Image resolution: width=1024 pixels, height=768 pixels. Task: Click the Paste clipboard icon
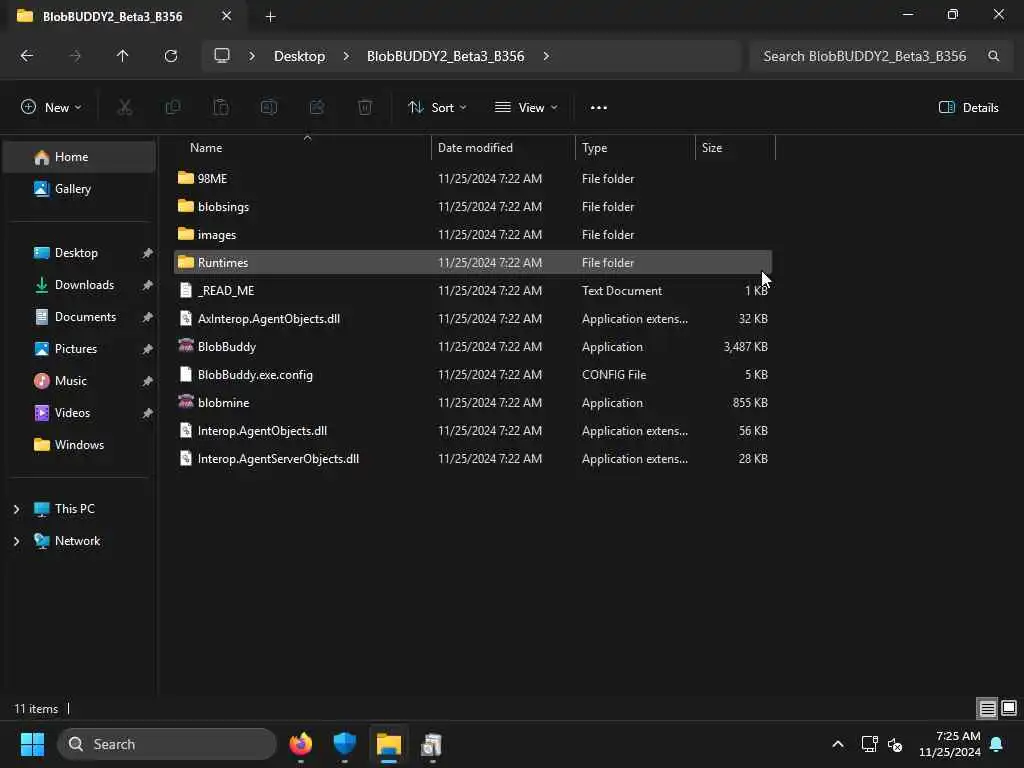pos(221,107)
